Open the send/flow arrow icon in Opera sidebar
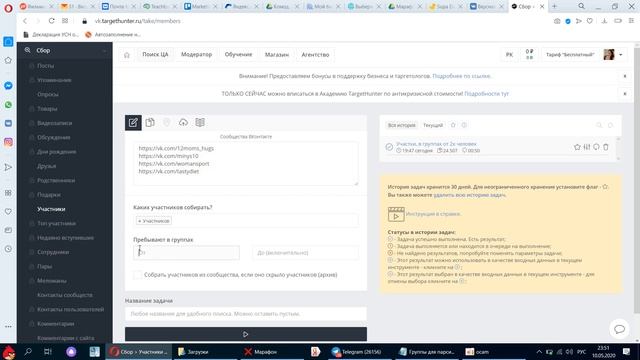 (x=8, y=167)
